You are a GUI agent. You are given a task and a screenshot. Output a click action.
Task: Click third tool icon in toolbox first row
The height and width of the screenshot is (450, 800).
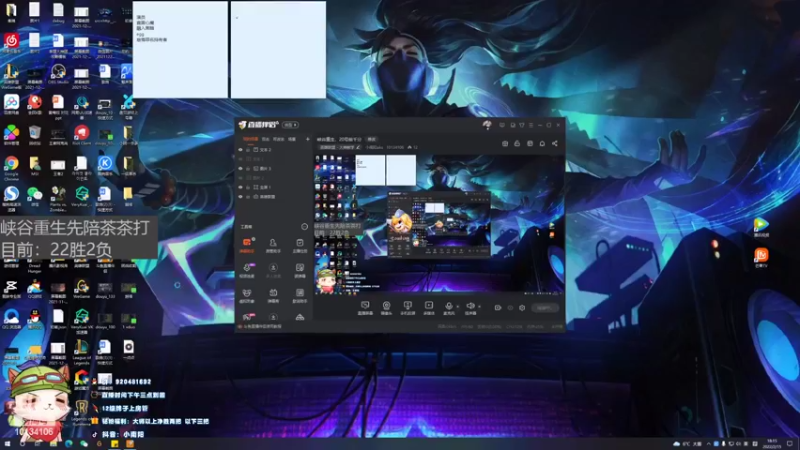(299, 242)
